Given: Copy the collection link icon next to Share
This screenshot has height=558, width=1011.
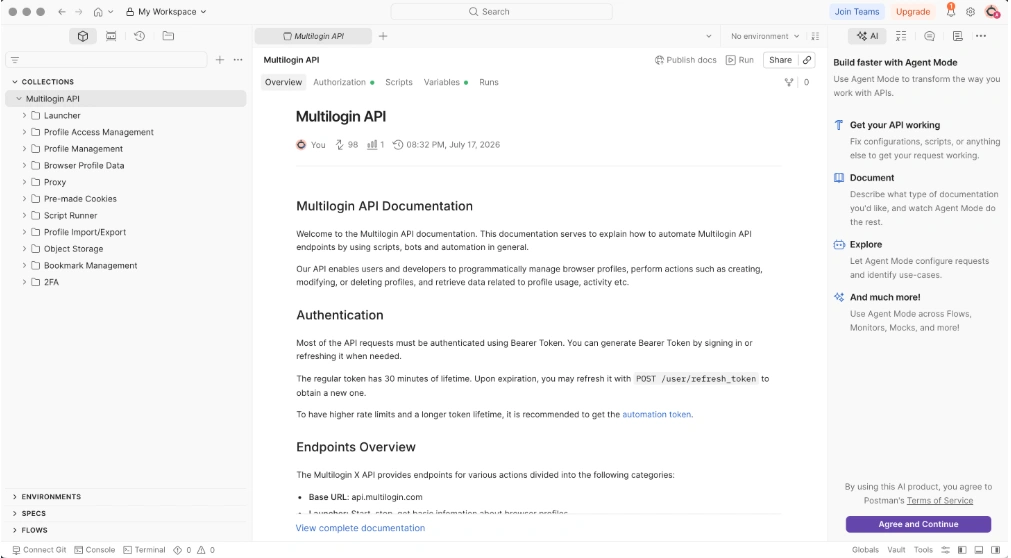Looking at the screenshot, I should point(807,60).
